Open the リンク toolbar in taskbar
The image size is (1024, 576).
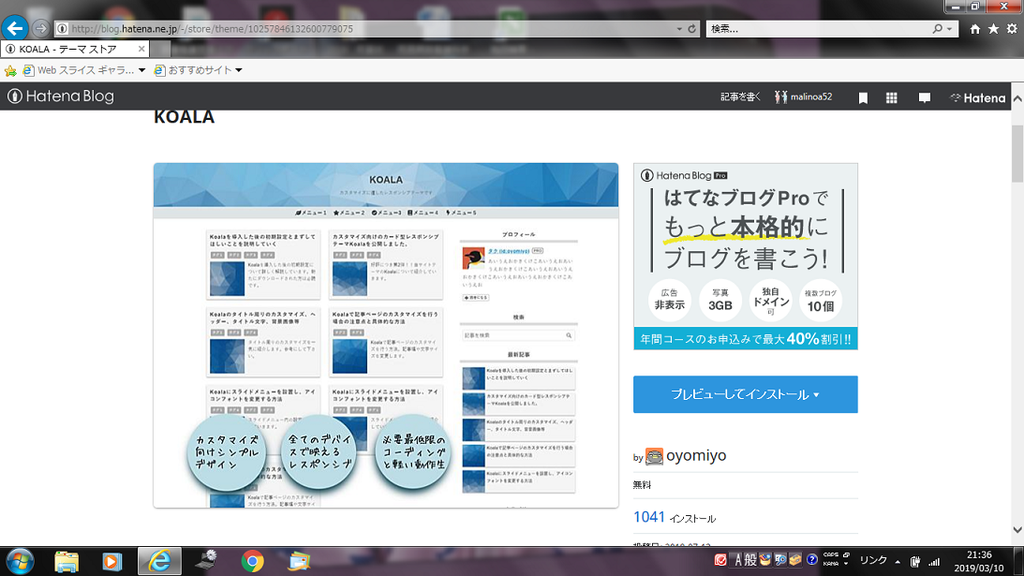(873, 560)
